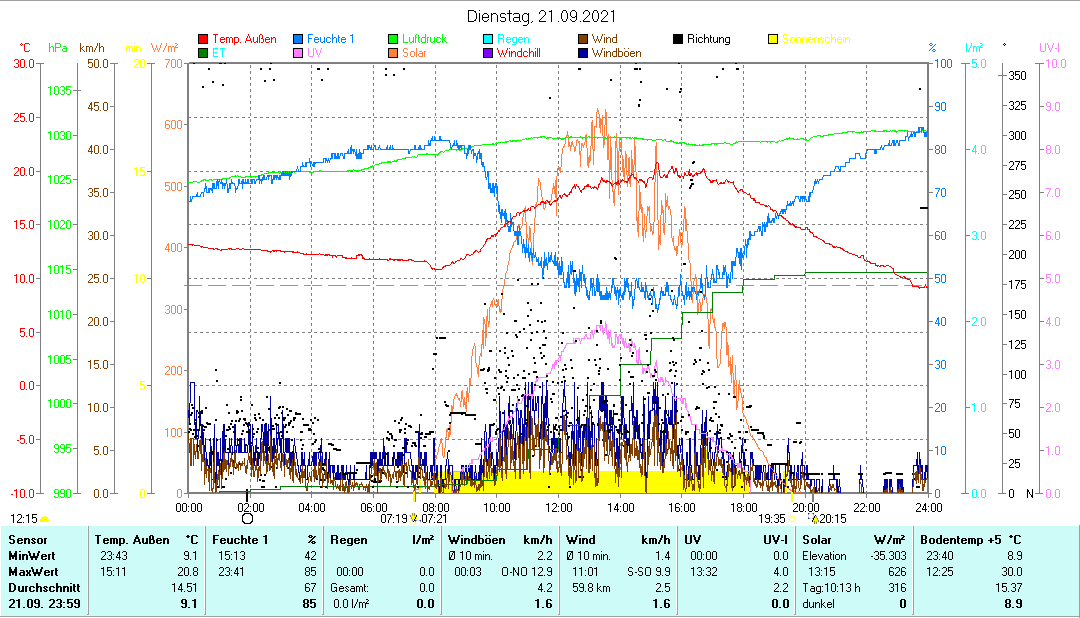
Task: Select the green Luftdruck legend marker
Action: pos(393,40)
